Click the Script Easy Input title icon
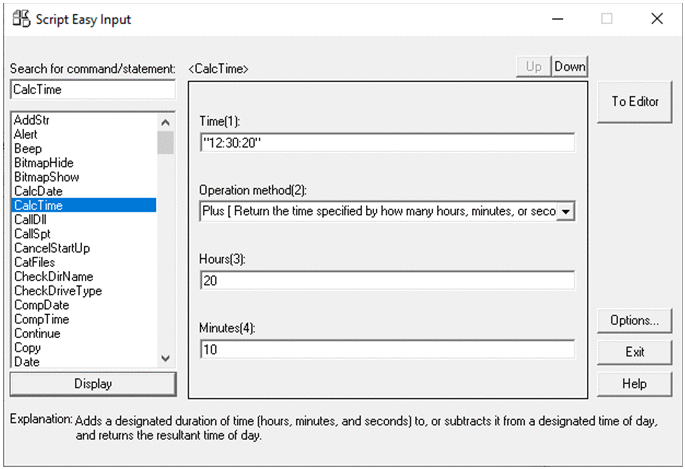Image resolution: width=685 pixels, height=469 pixels. 19,18
